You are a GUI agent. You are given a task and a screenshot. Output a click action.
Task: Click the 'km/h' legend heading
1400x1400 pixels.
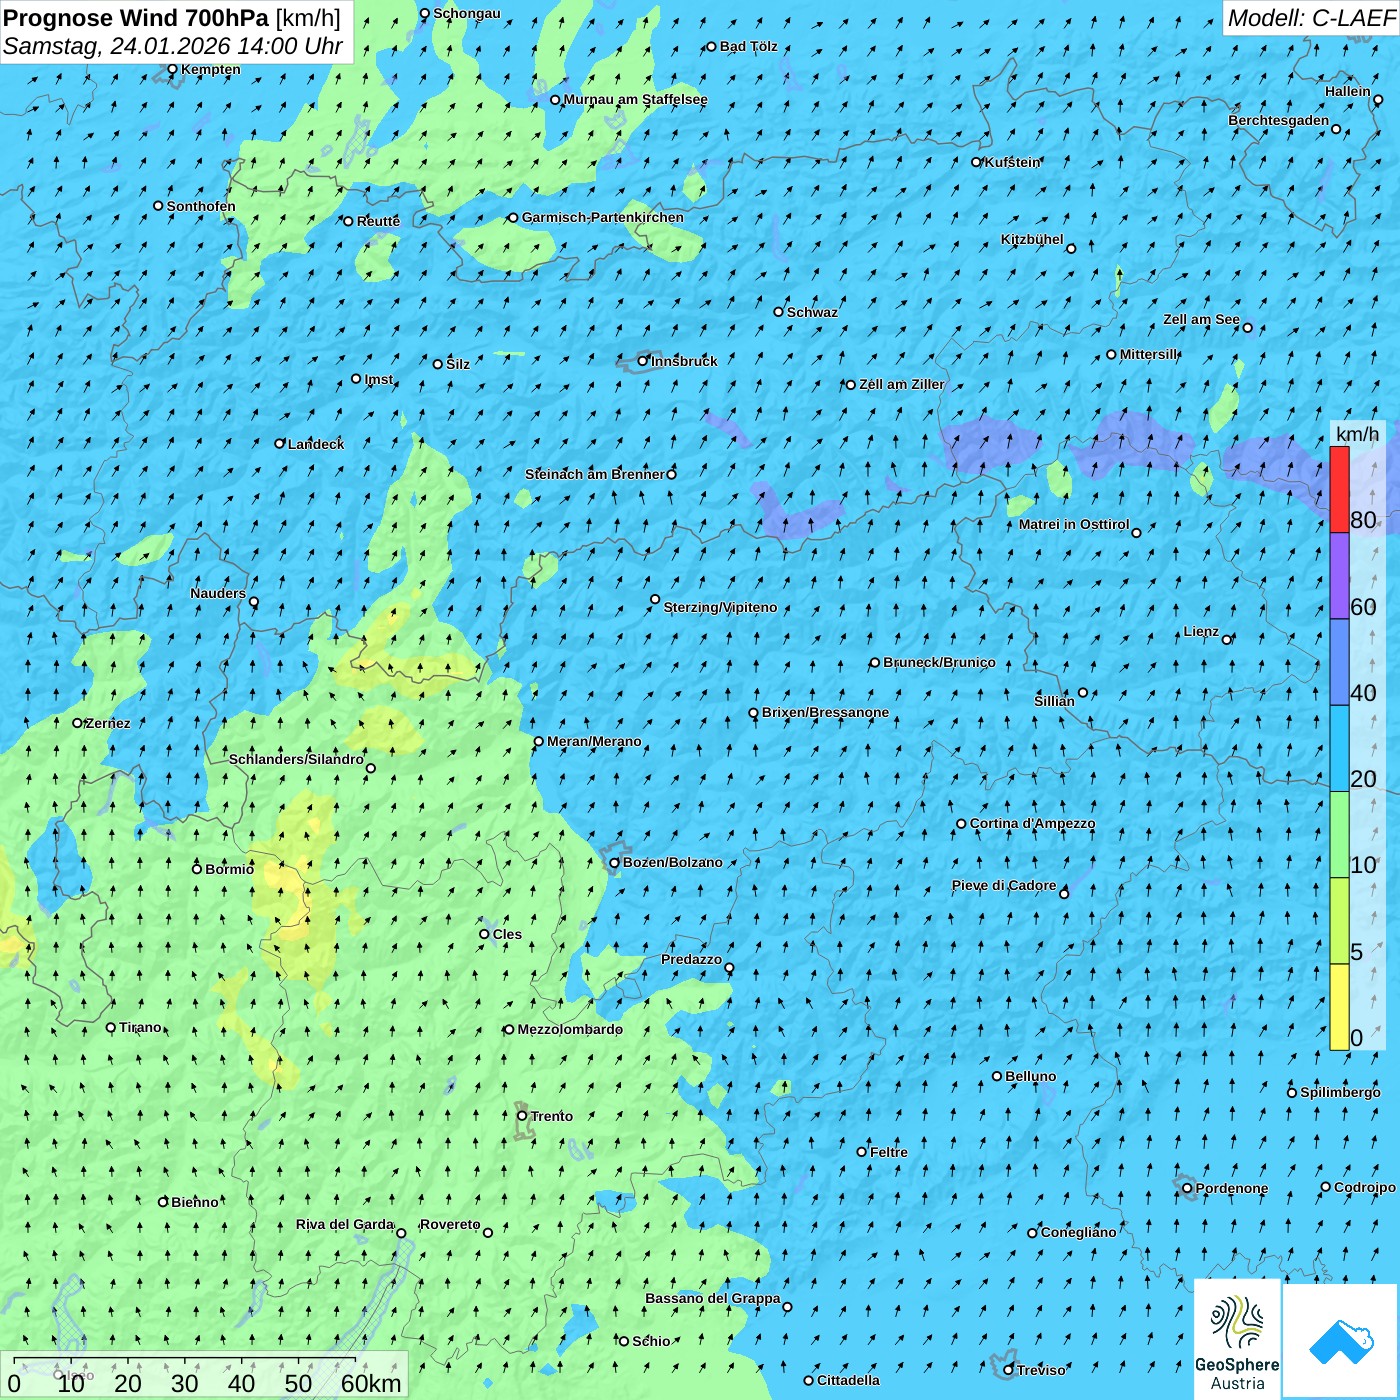(1357, 434)
